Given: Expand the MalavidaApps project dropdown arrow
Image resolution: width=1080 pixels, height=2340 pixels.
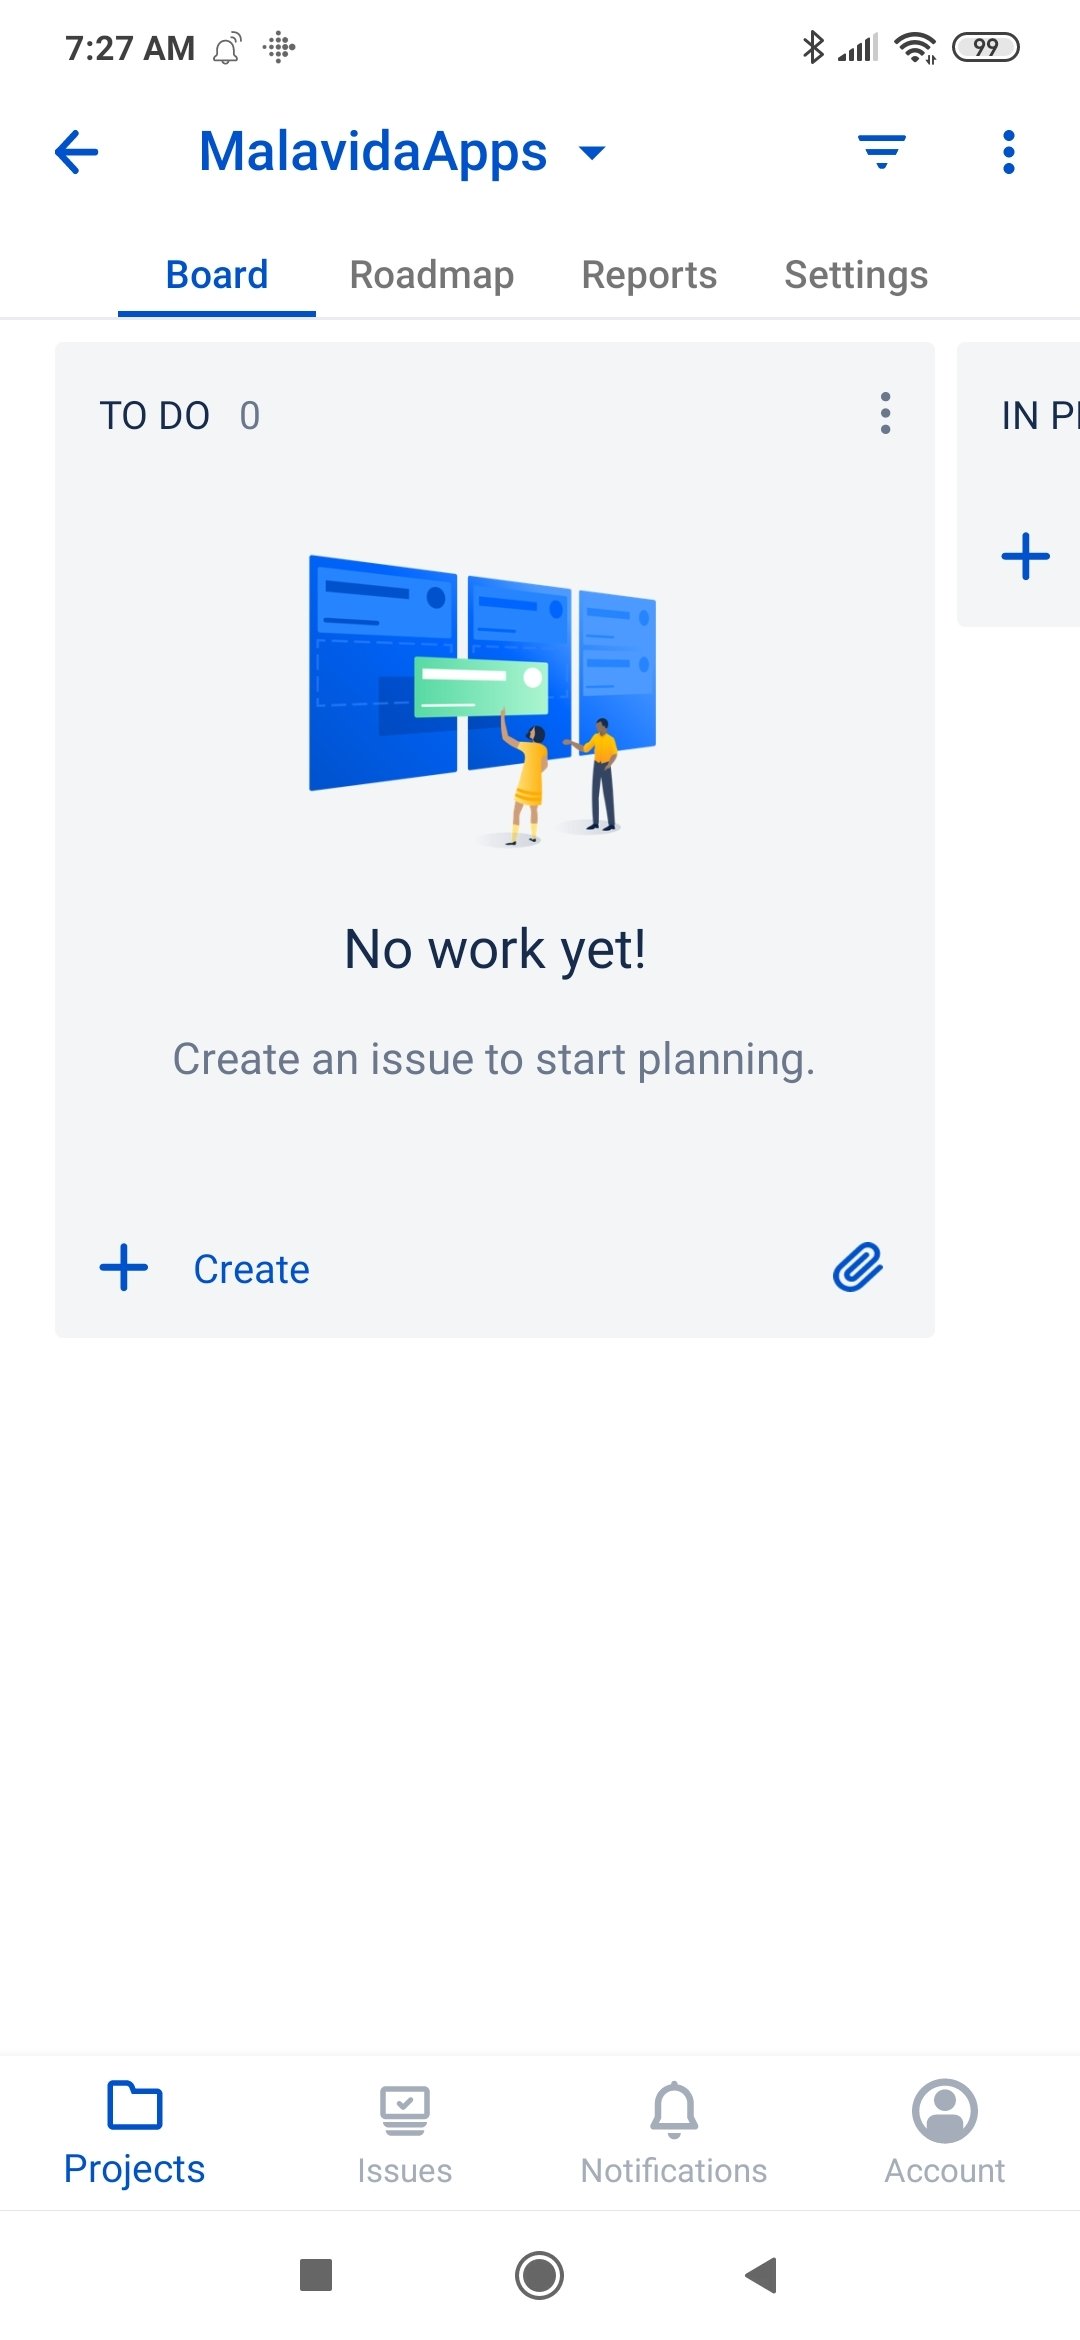Looking at the screenshot, I should [x=593, y=153].
